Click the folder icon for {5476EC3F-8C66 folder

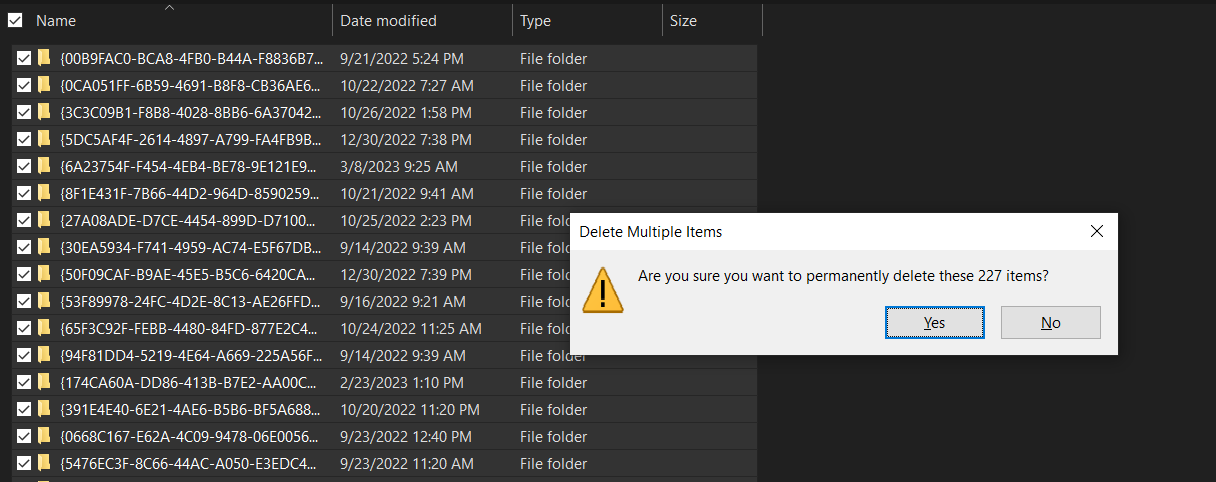[x=44, y=463]
